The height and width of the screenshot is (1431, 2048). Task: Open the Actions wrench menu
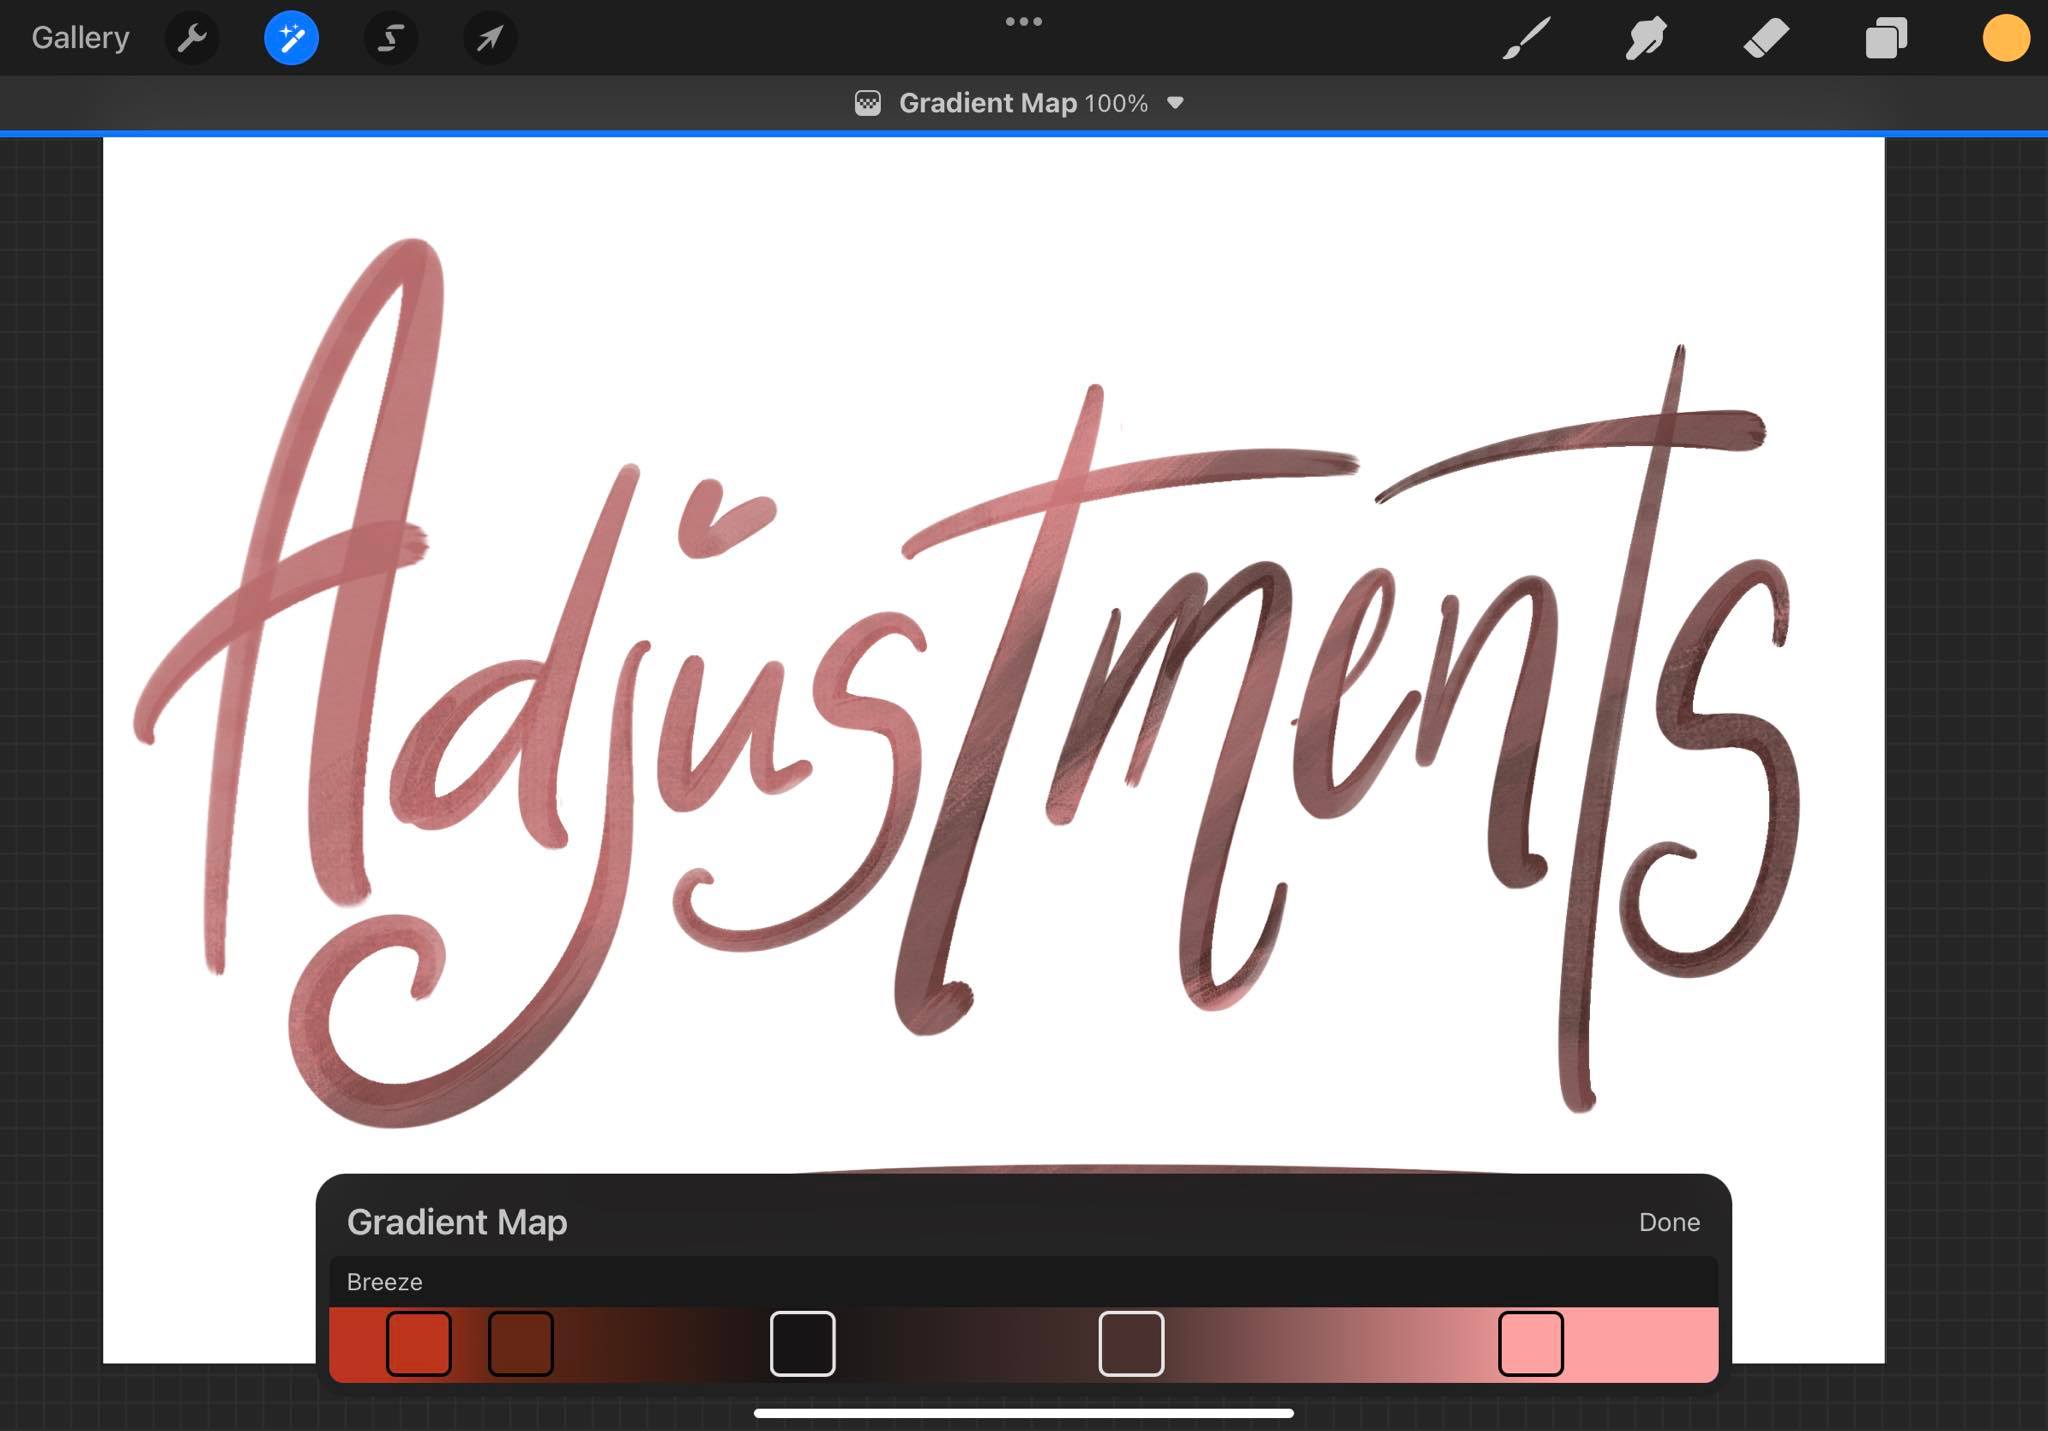click(191, 39)
